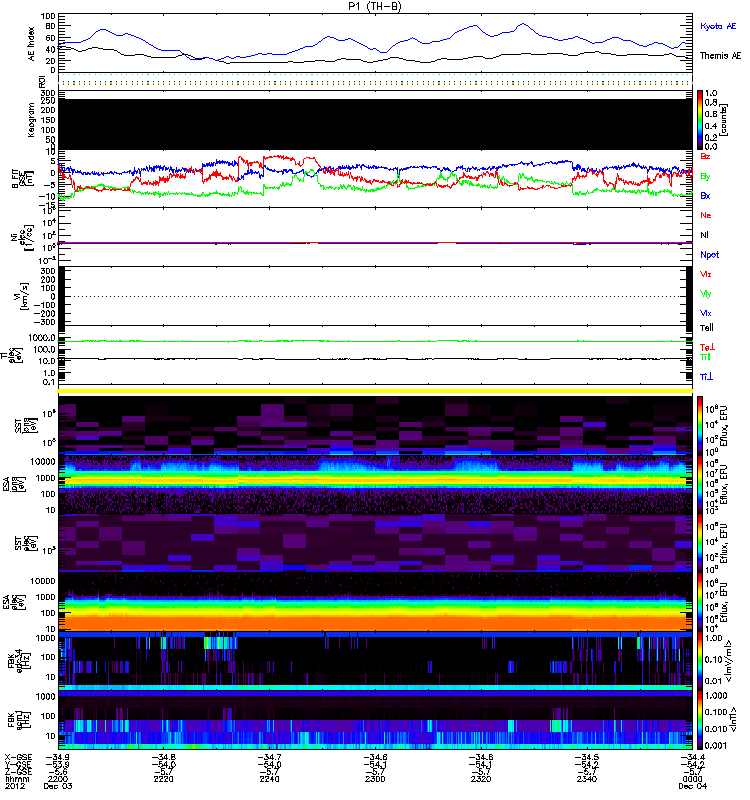This screenshot has height=800, width=750.
Task: Select the Themis AE legend label
Action: [x=720, y=56]
